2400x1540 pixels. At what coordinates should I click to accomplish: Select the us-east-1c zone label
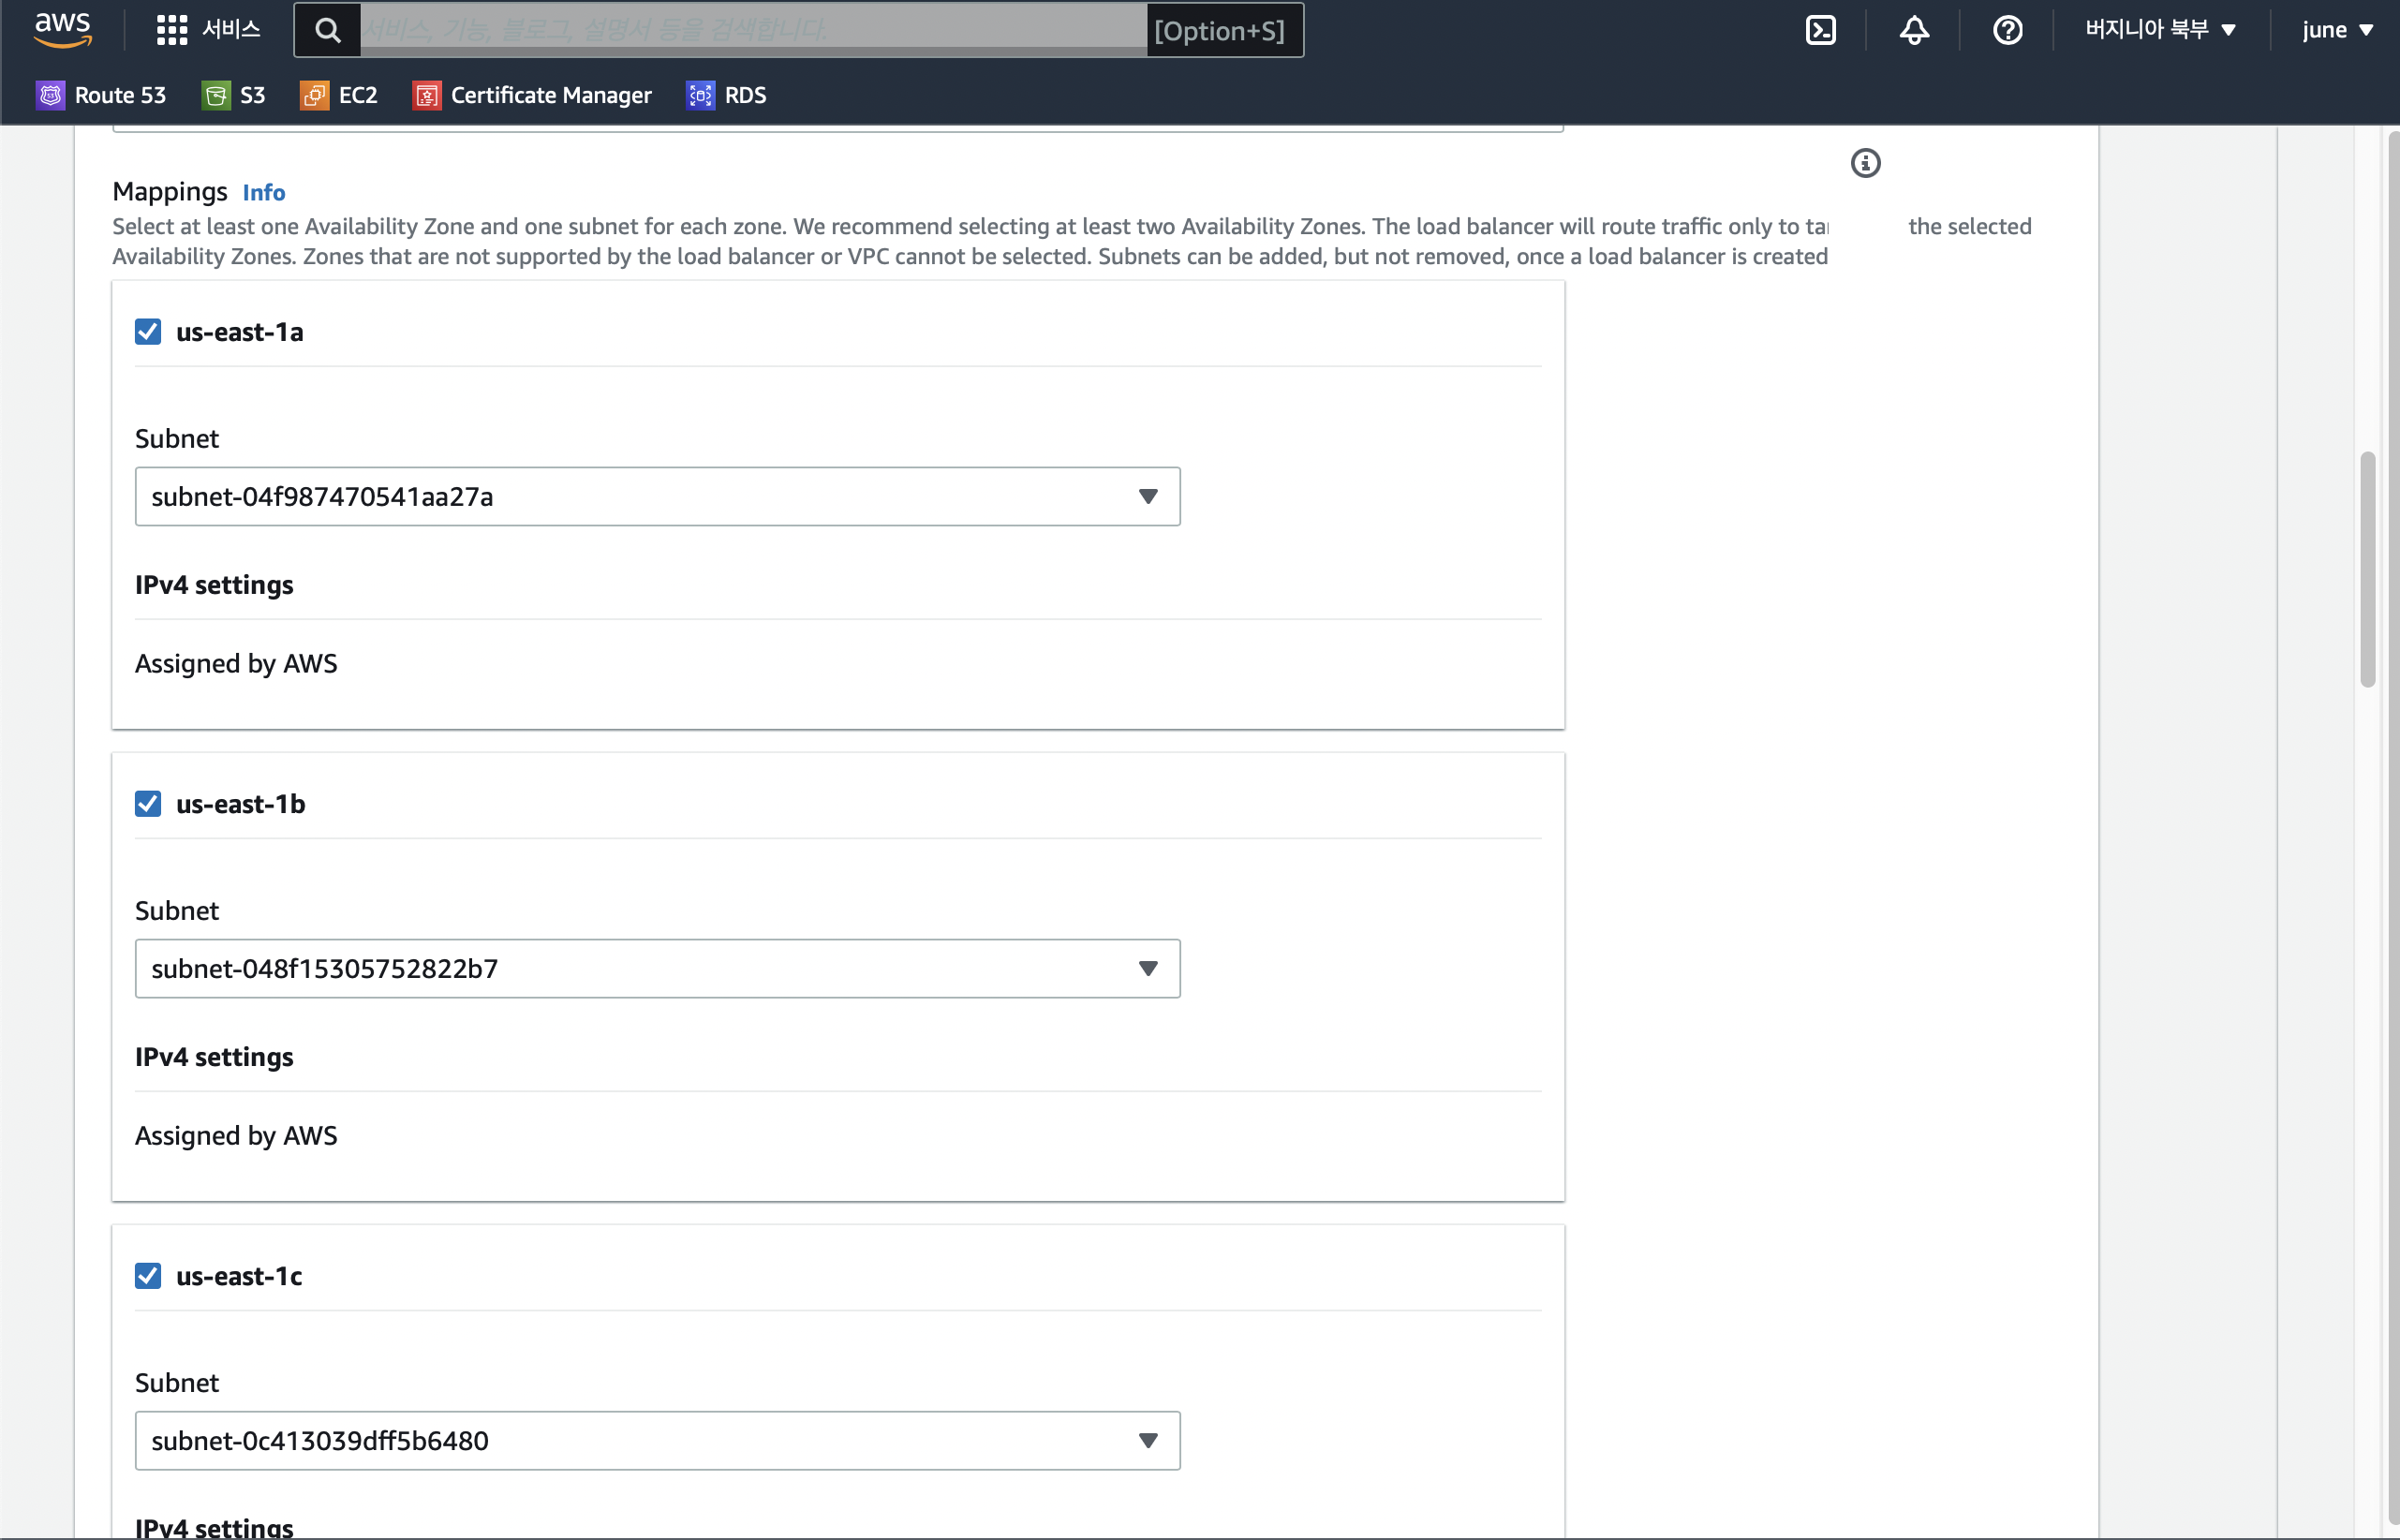click(239, 1275)
